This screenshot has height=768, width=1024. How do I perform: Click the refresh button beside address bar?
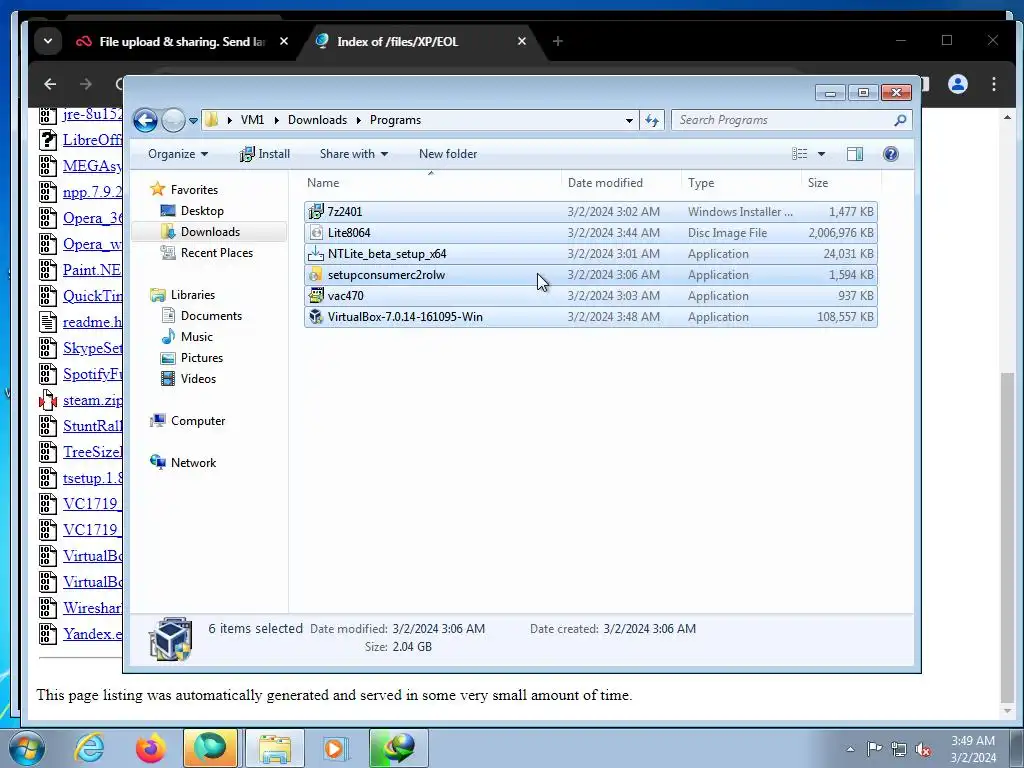pos(652,120)
